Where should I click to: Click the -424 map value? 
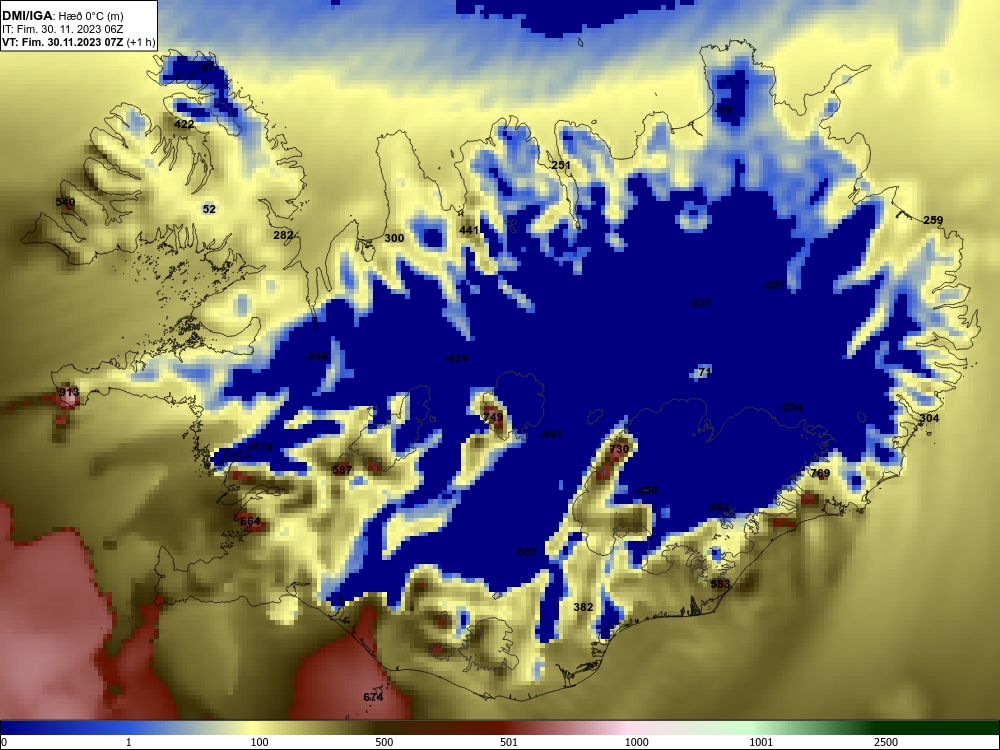(456, 358)
